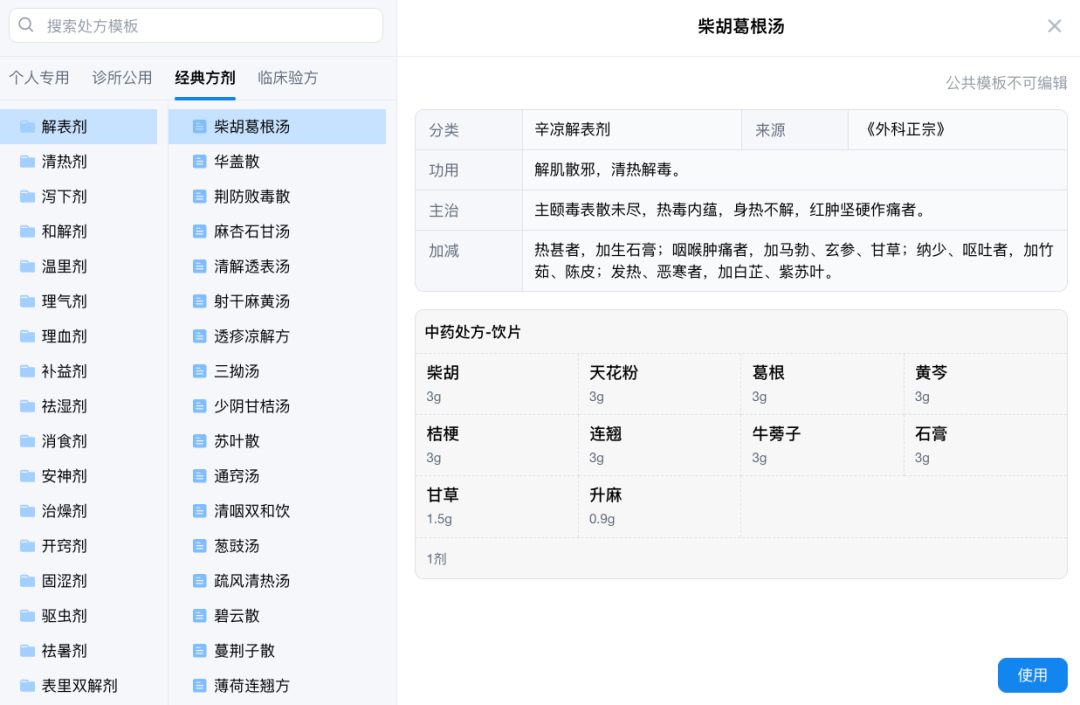Click the document icon beside 麻杏石甘汤
The height and width of the screenshot is (705, 1080).
point(199,232)
